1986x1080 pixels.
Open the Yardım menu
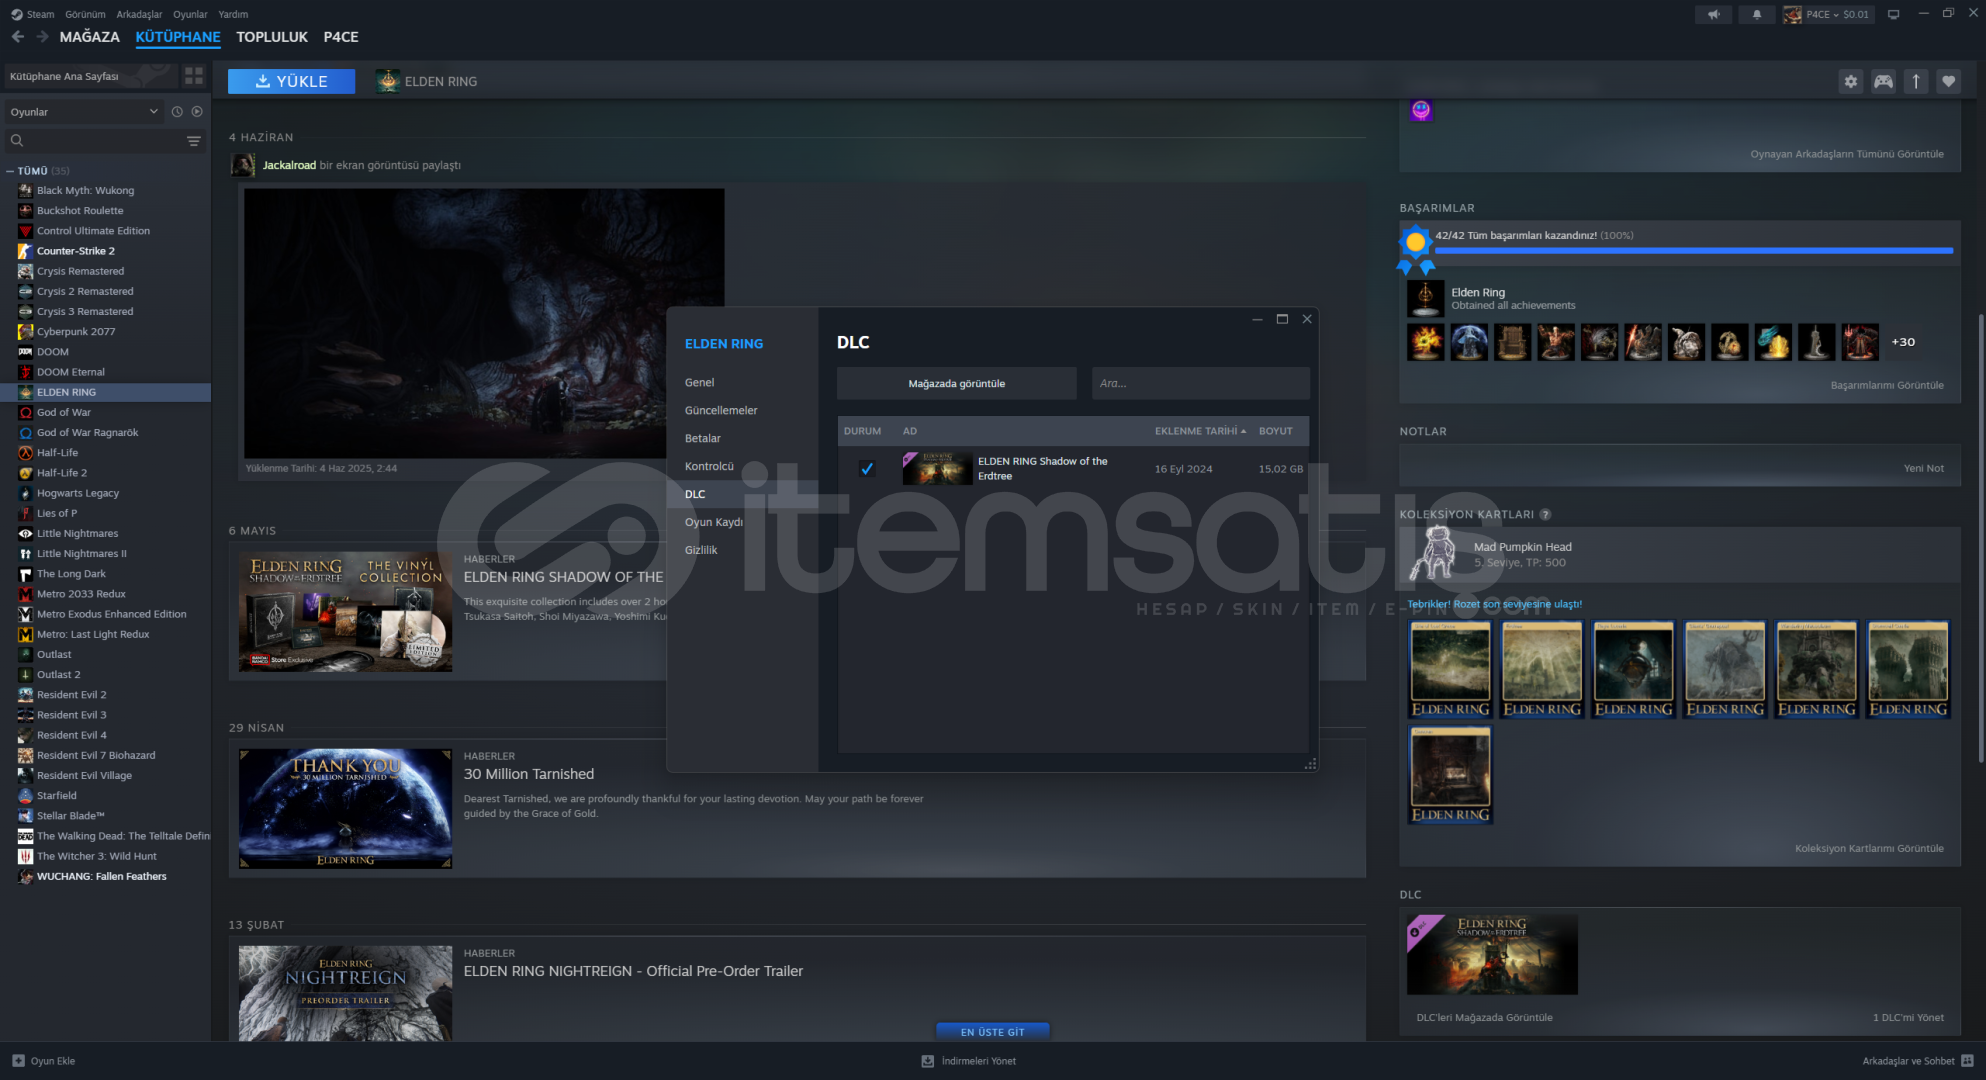tap(233, 14)
